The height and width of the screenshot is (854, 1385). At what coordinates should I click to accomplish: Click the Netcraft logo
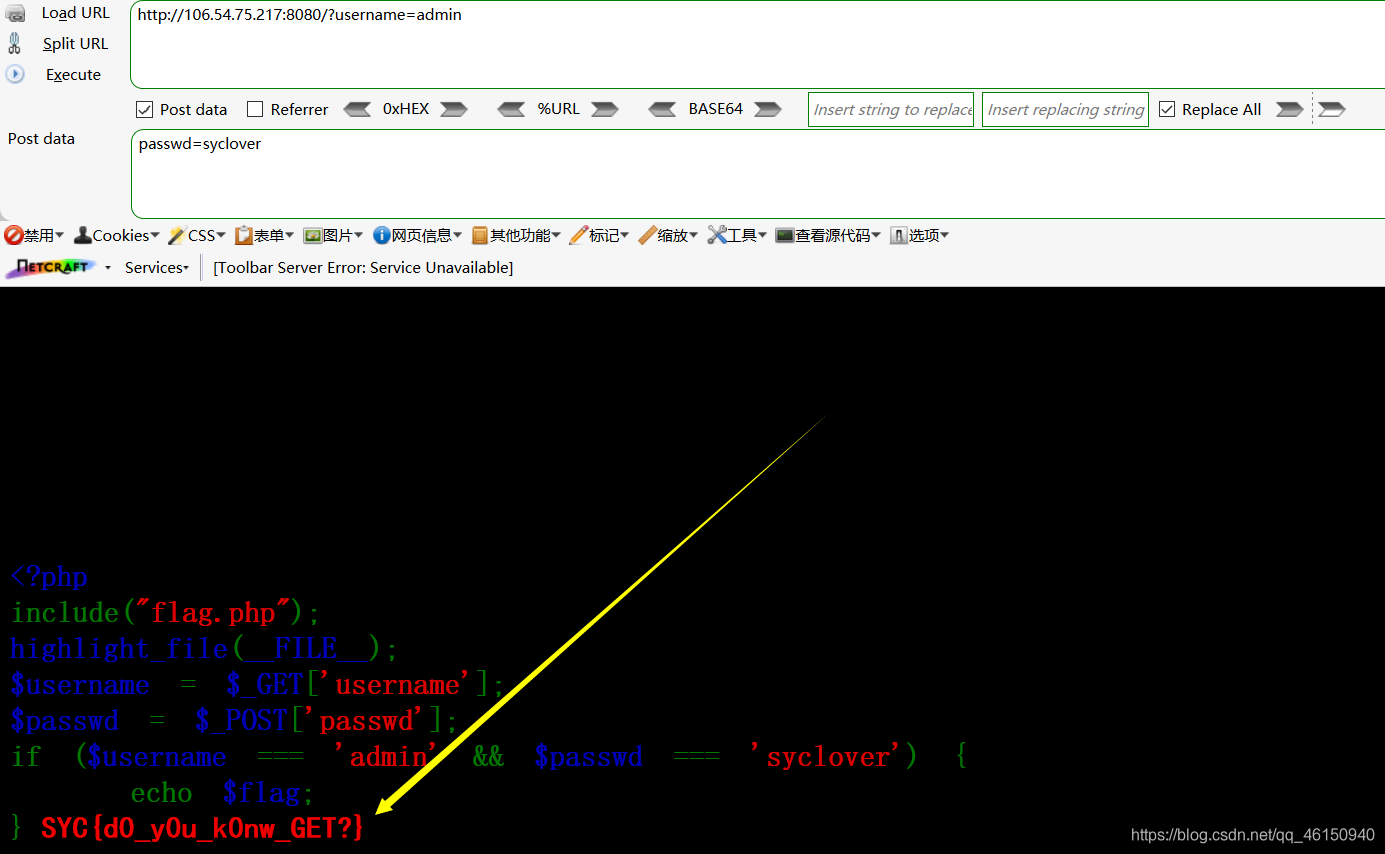[51, 267]
